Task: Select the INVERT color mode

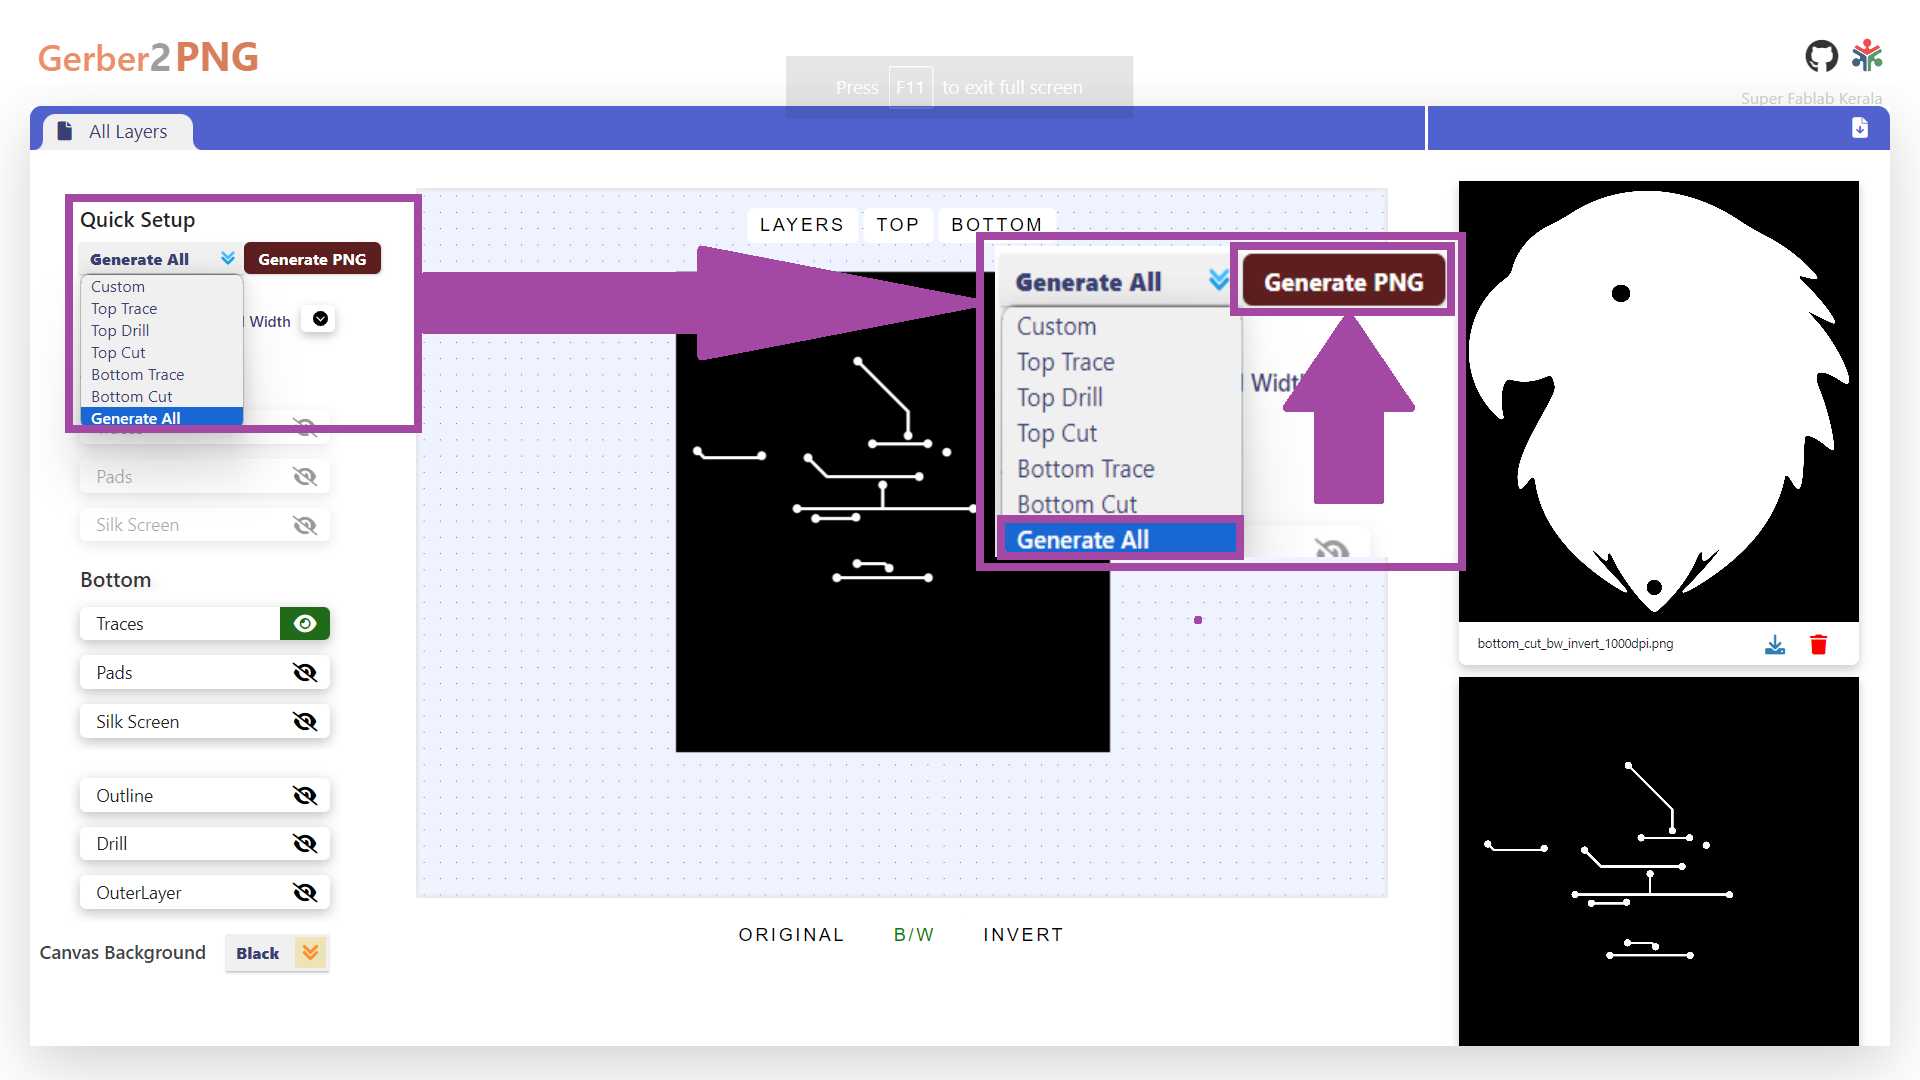Action: click(x=1022, y=935)
